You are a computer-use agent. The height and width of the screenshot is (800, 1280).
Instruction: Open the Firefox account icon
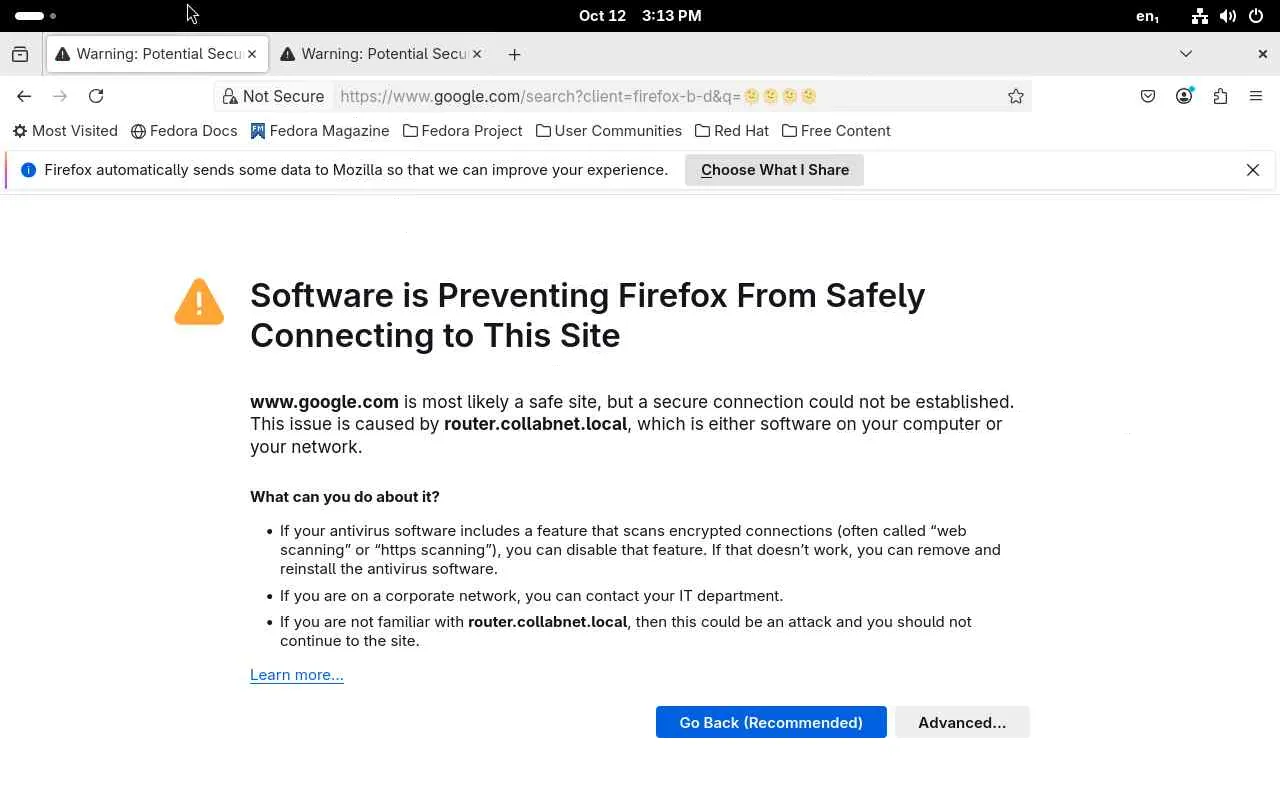1184,96
